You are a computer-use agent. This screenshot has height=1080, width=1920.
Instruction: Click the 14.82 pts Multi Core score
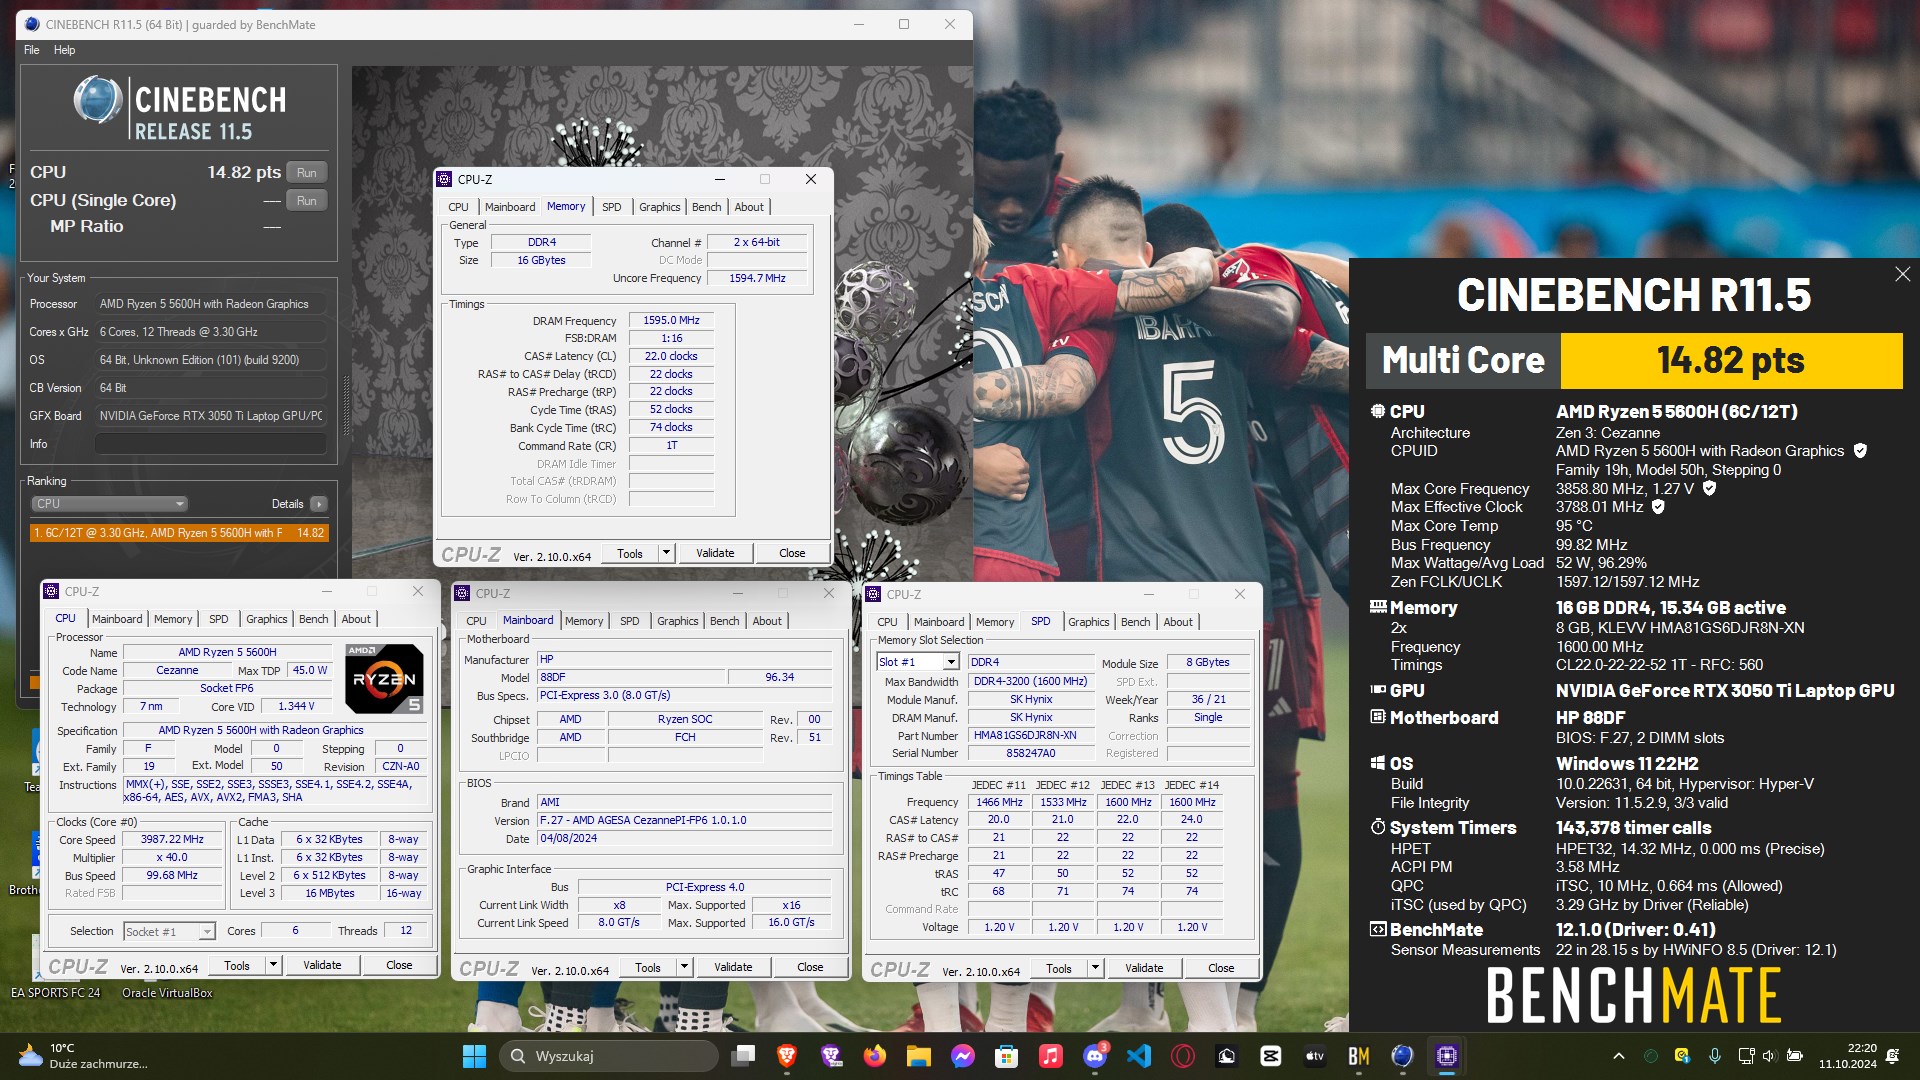click(x=1731, y=360)
